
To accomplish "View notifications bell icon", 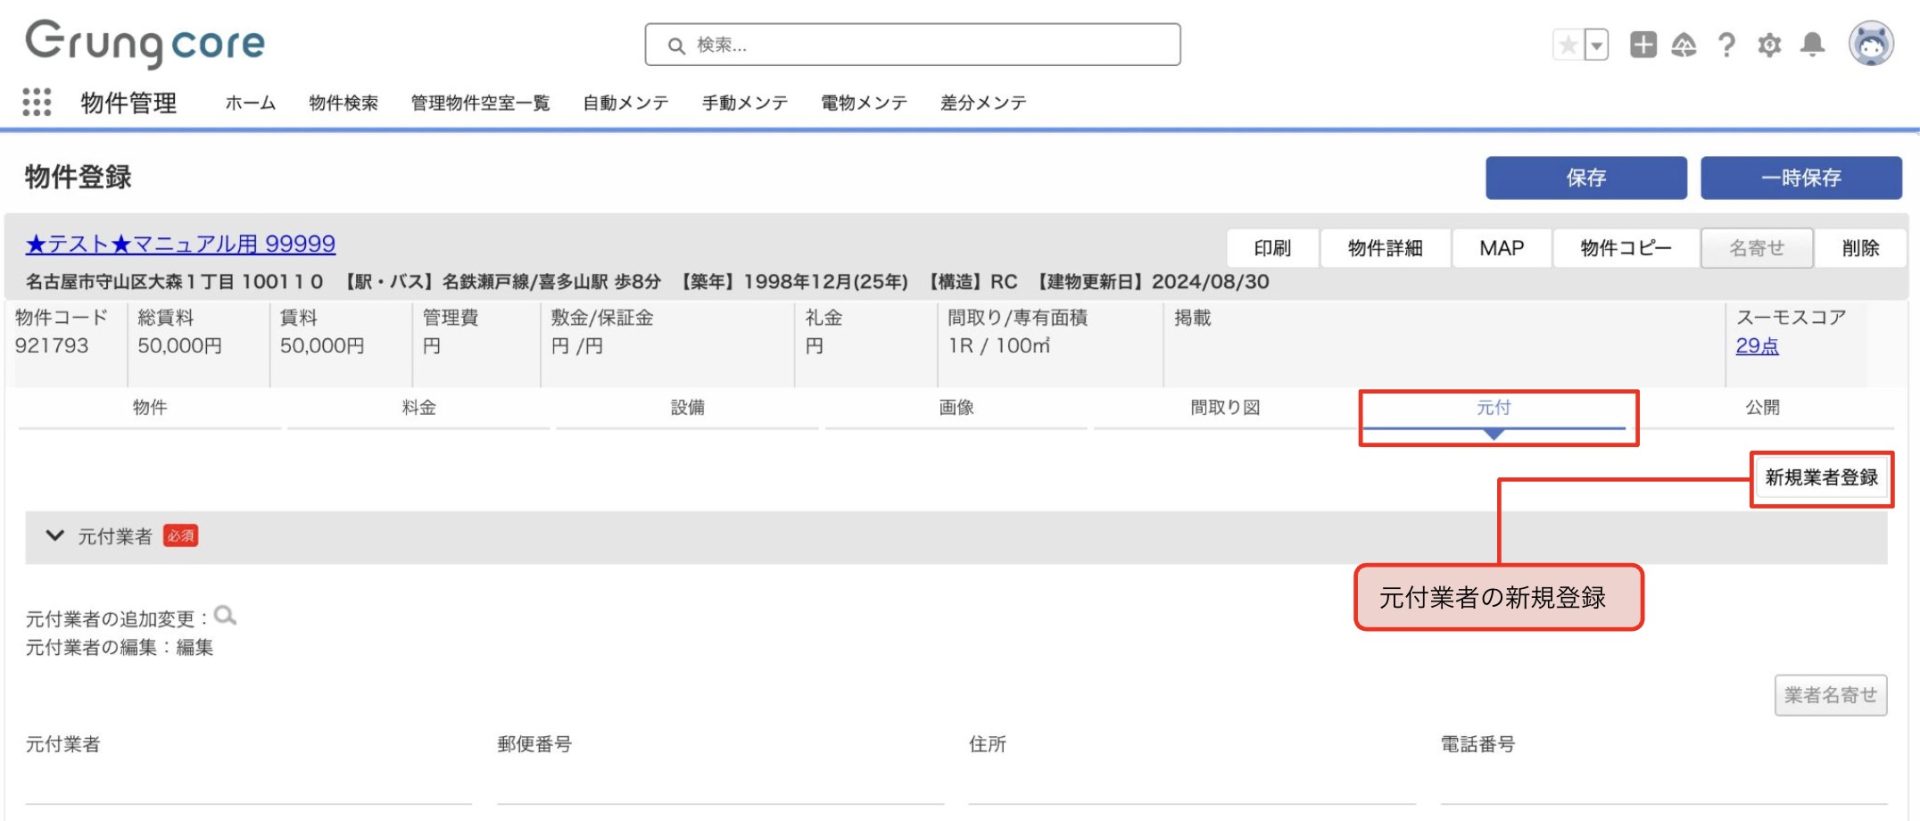I will pyautogui.click(x=1812, y=45).
